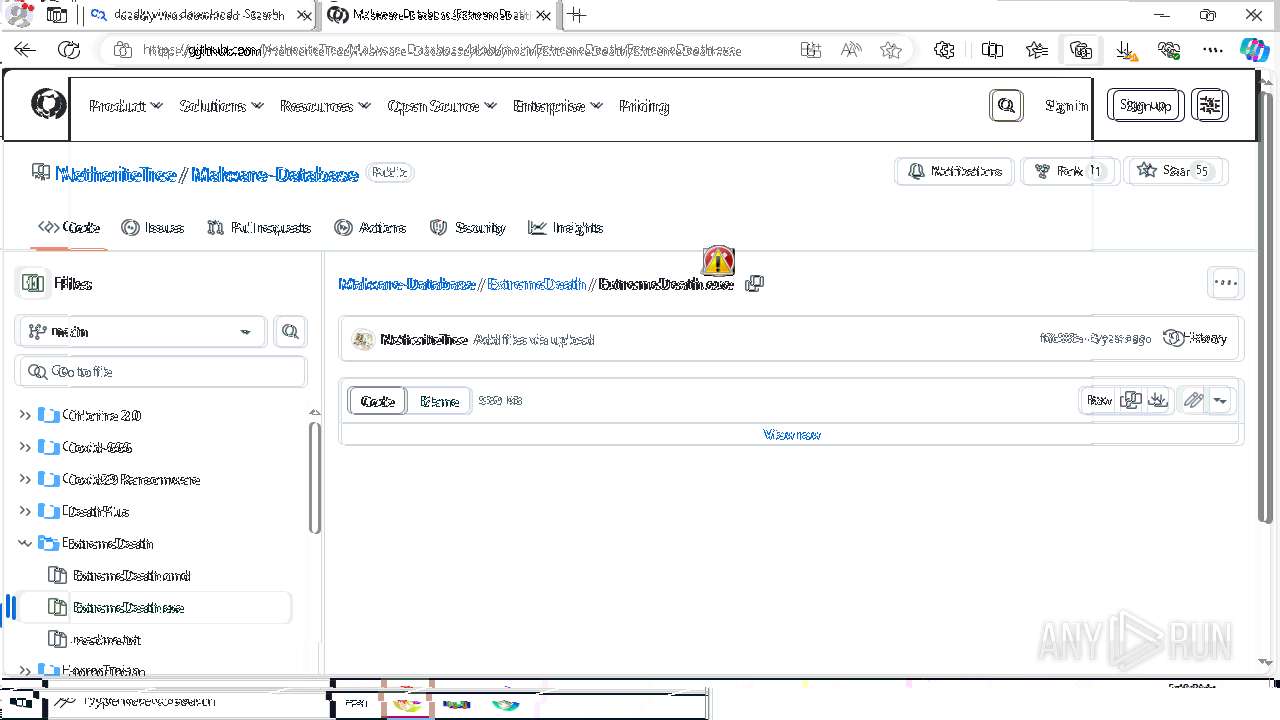Image resolution: width=1280 pixels, height=720 pixels.
Task: Copy raw file contents icon
Action: (1131, 400)
